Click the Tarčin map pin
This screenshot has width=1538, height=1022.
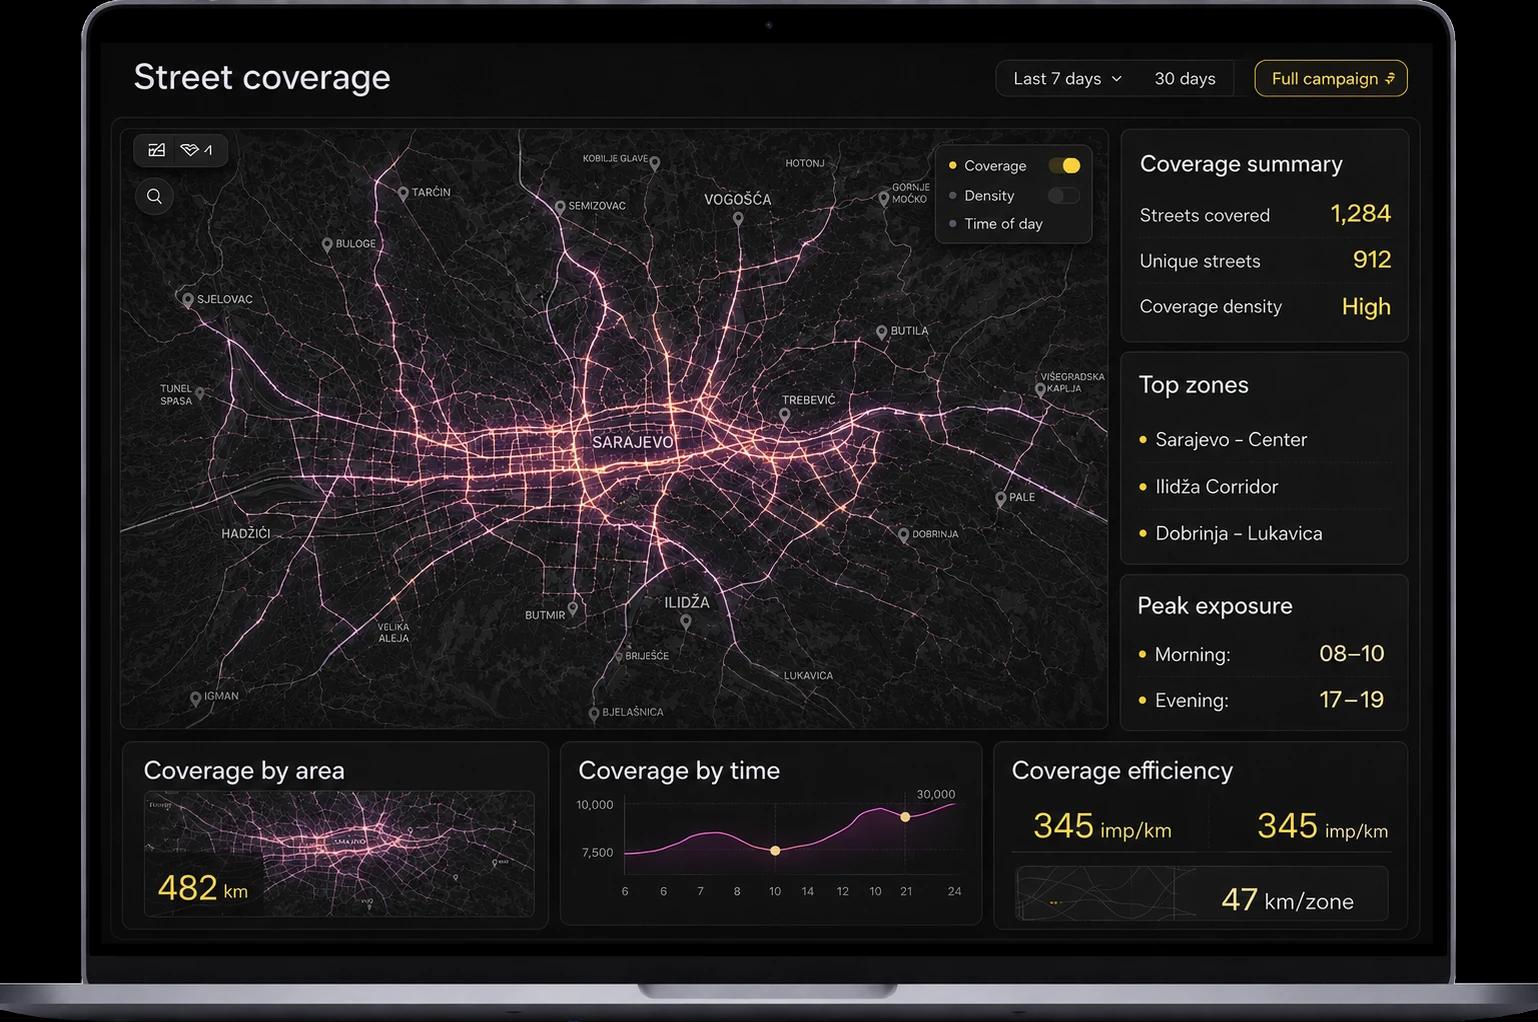pos(403,194)
